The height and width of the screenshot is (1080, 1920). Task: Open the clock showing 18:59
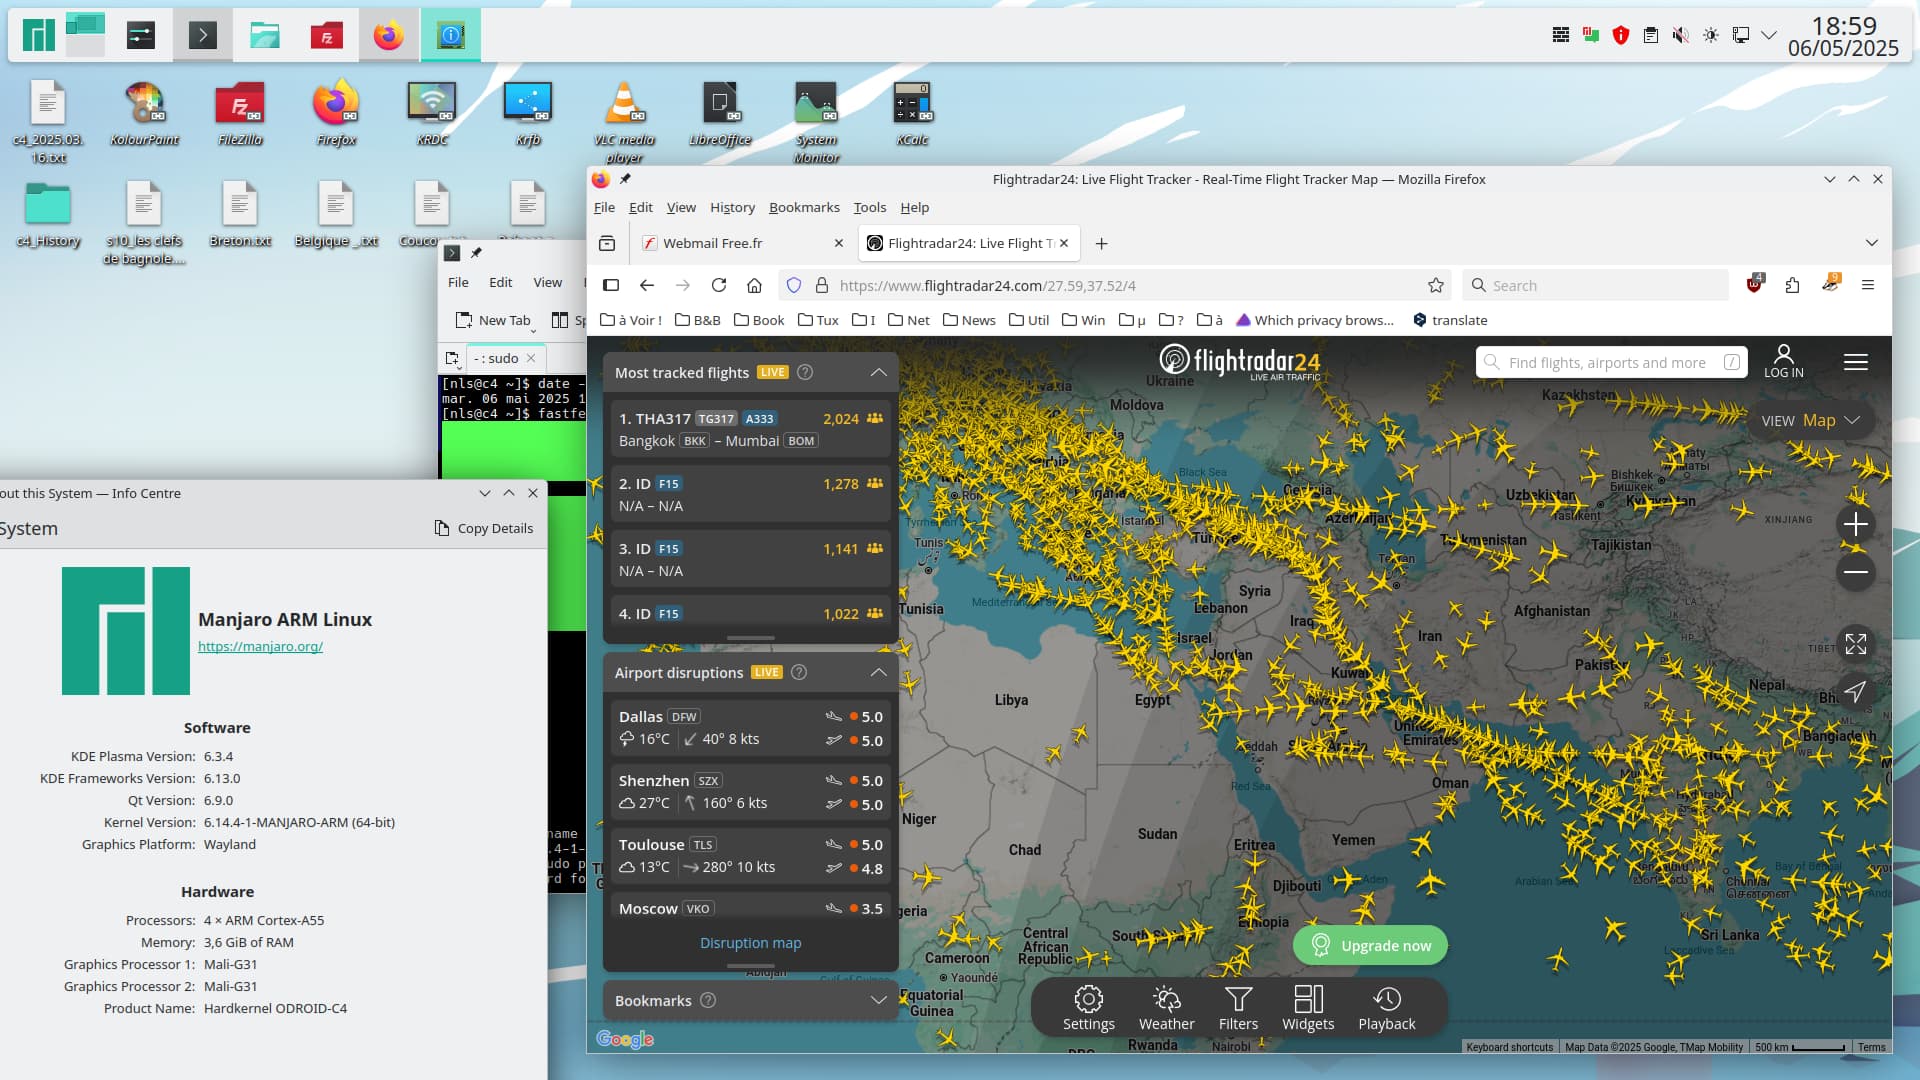click(x=1843, y=36)
